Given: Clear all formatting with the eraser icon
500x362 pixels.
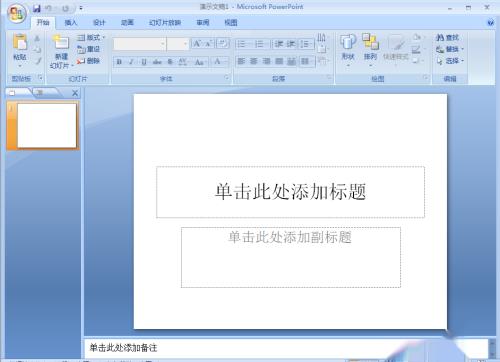Looking at the screenshot, I should point(223,44).
